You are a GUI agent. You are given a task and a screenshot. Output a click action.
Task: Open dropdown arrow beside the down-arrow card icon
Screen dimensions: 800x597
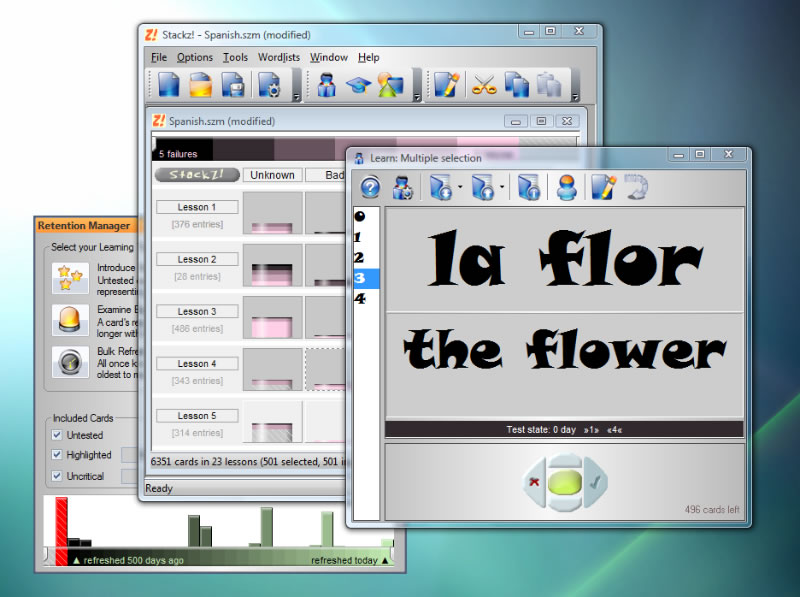click(x=459, y=188)
